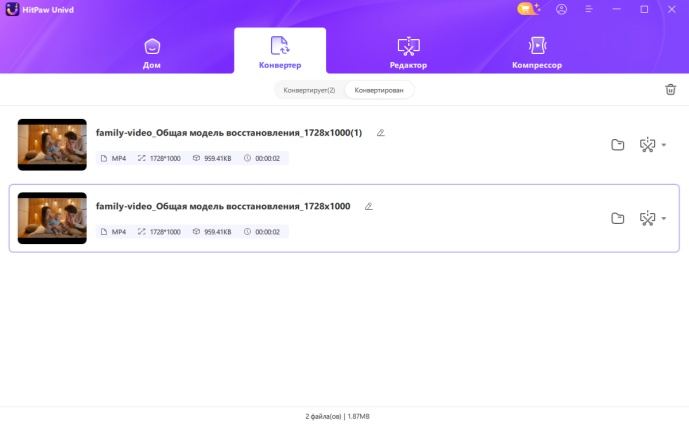The width and height of the screenshot is (689, 425).
Task: Open output folder for first video
Action: [618, 145]
